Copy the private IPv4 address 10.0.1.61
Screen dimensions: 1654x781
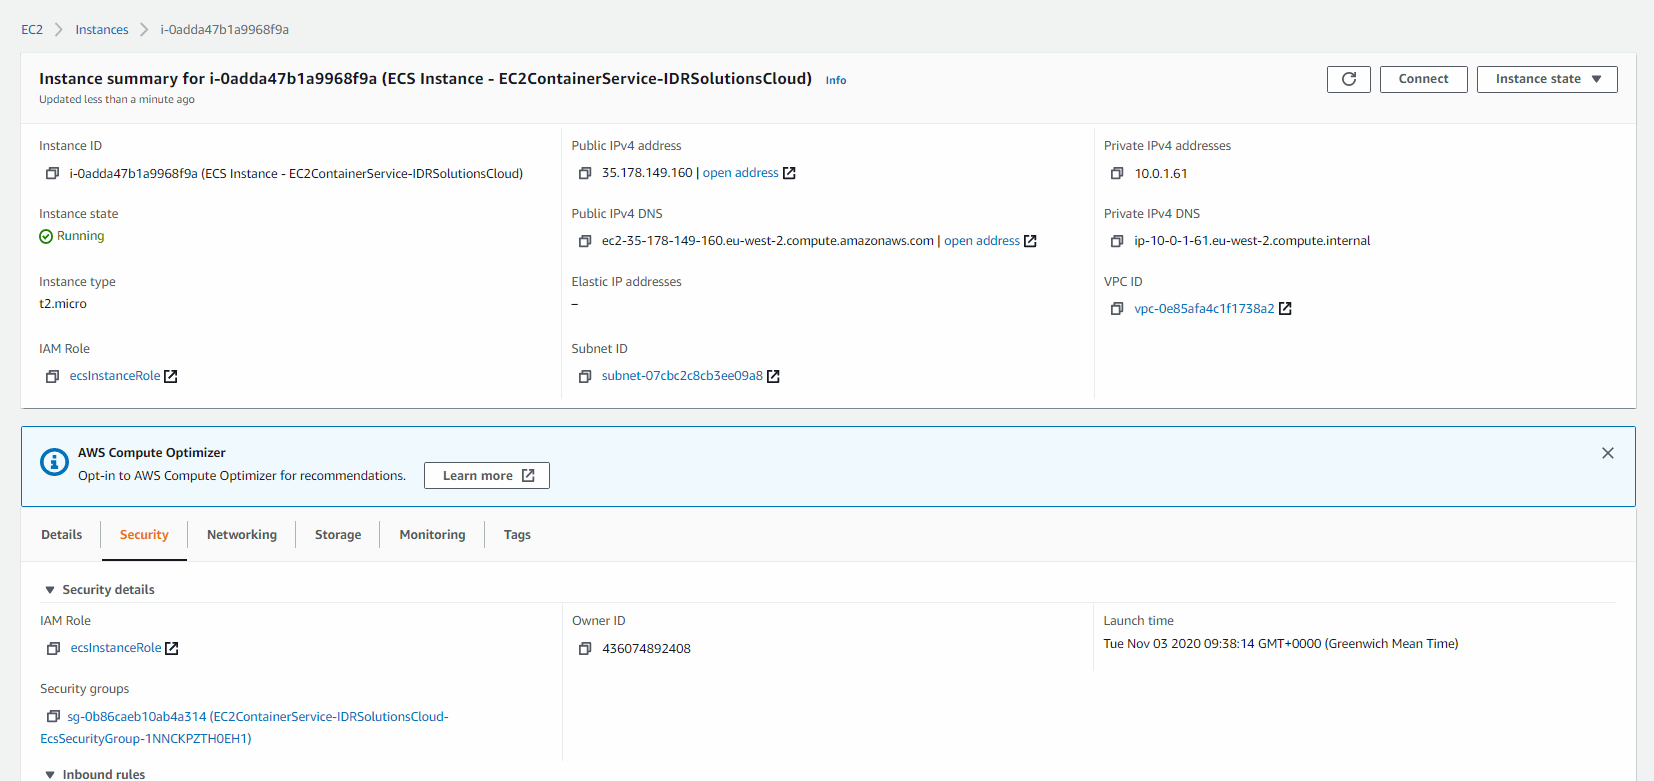[1117, 174]
